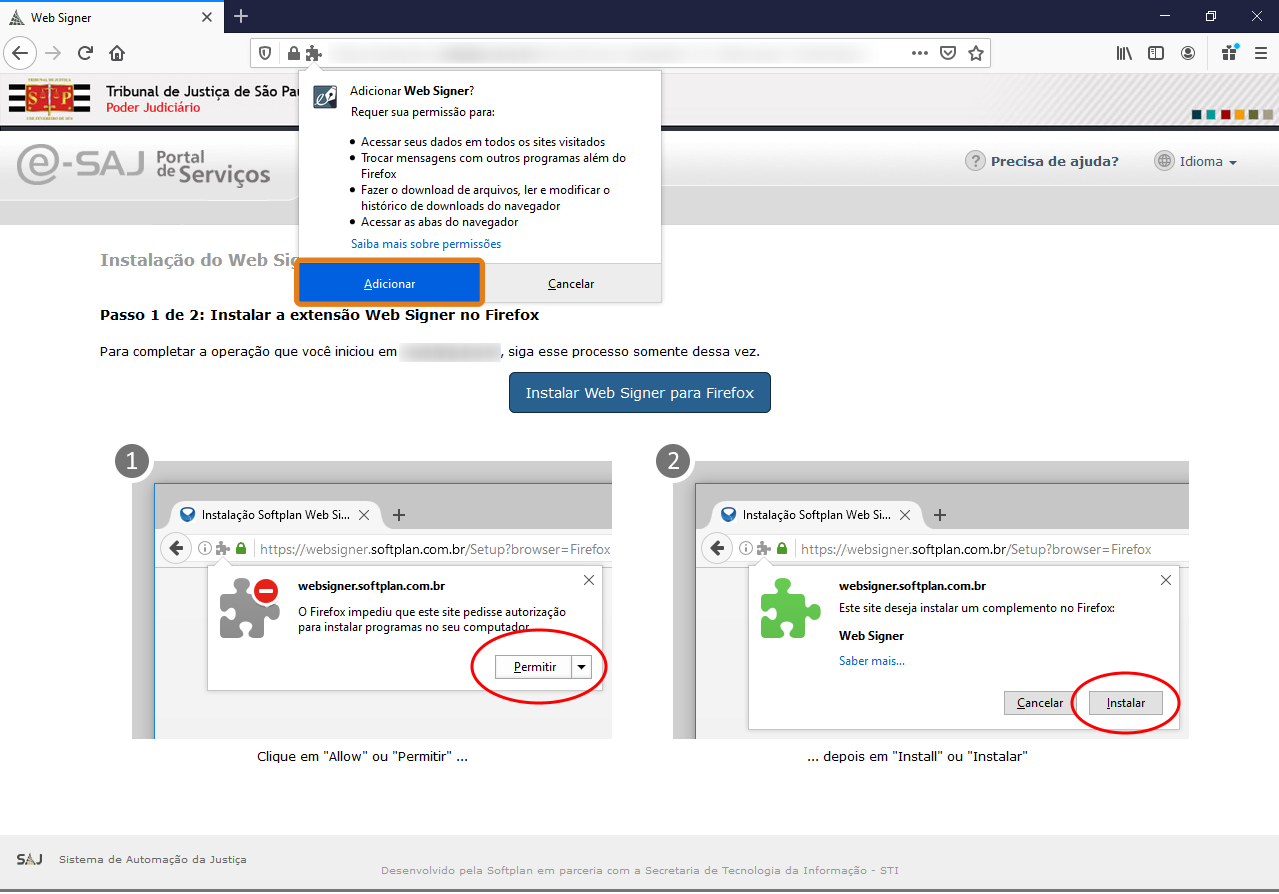Click the globe icon beside Idioma

[x=1164, y=161]
